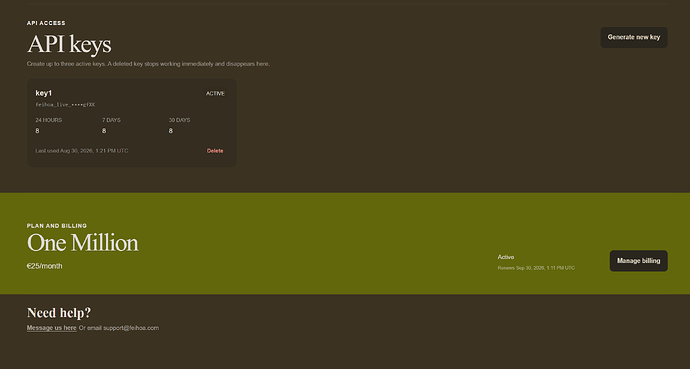Click the Generate new key button
The height and width of the screenshot is (369, 690).
634,37
